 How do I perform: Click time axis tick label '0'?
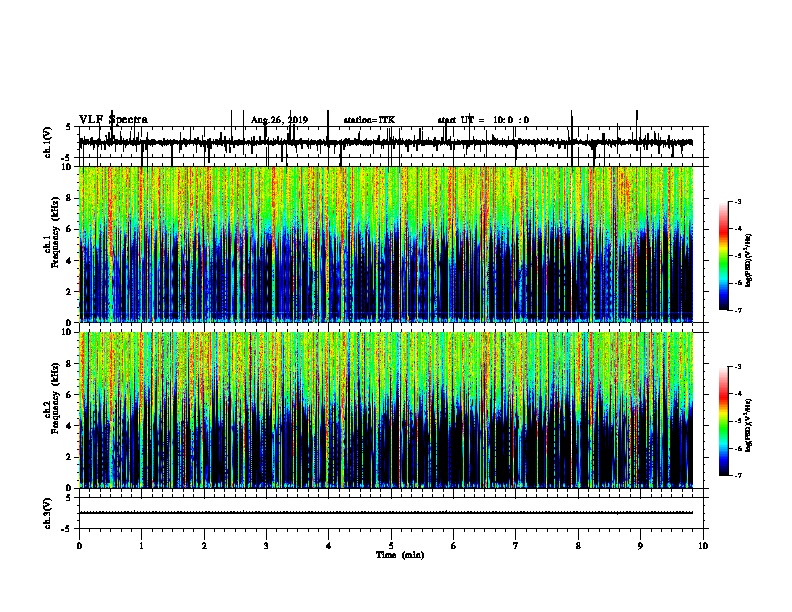79,546
